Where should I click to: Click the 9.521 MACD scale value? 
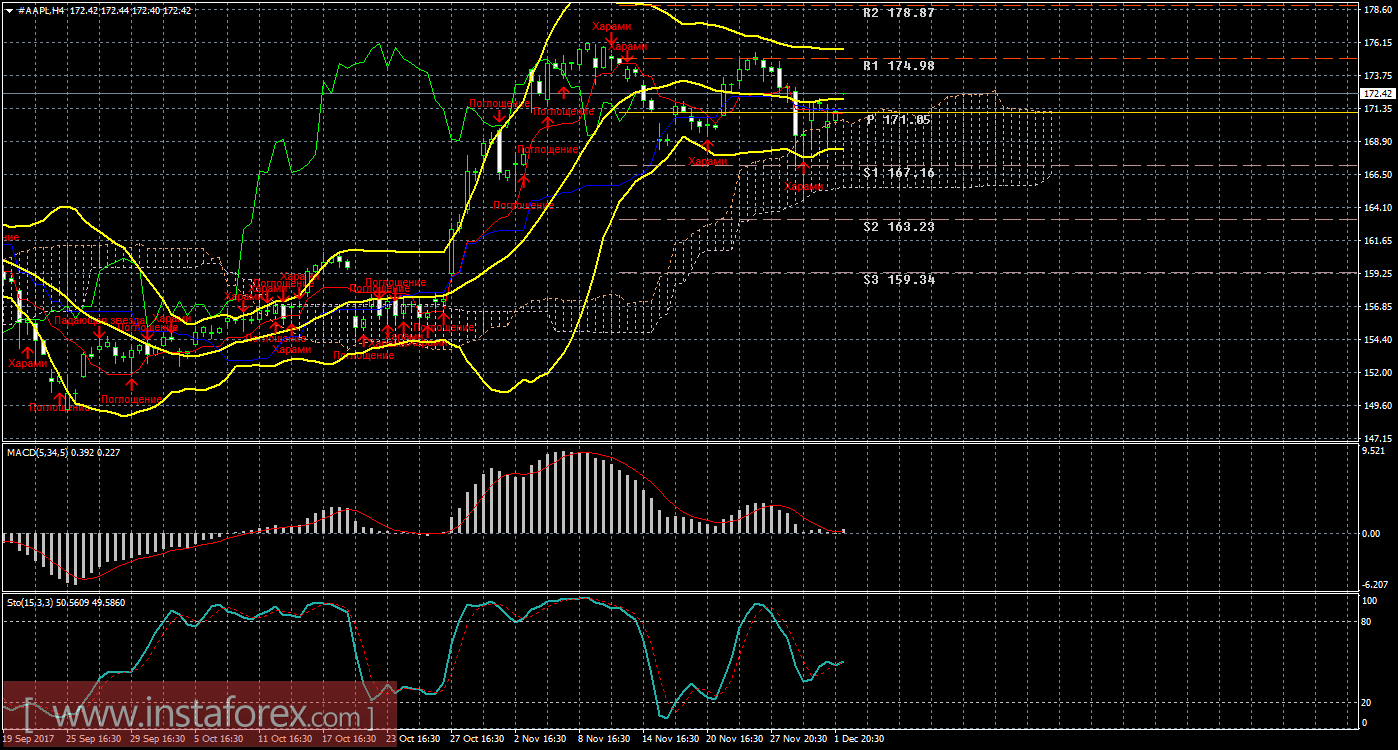coord(1377,451)
